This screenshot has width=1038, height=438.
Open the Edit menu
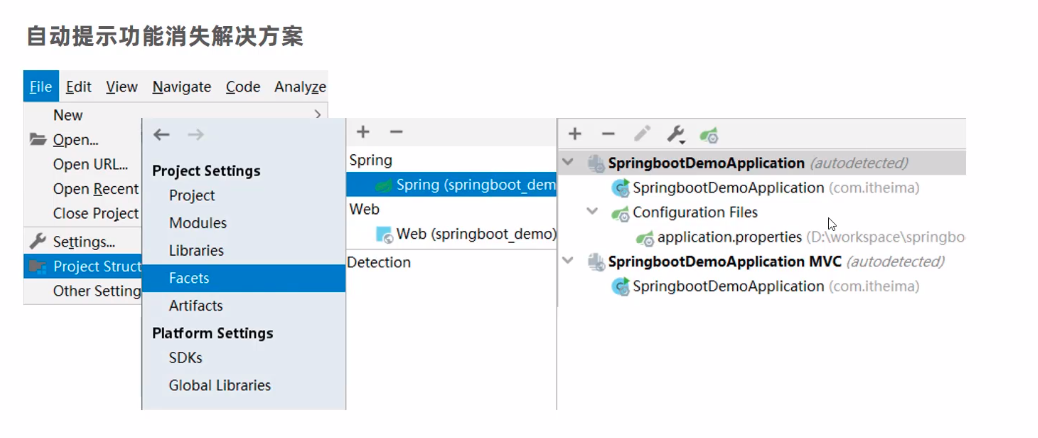[x=79, y=87]
